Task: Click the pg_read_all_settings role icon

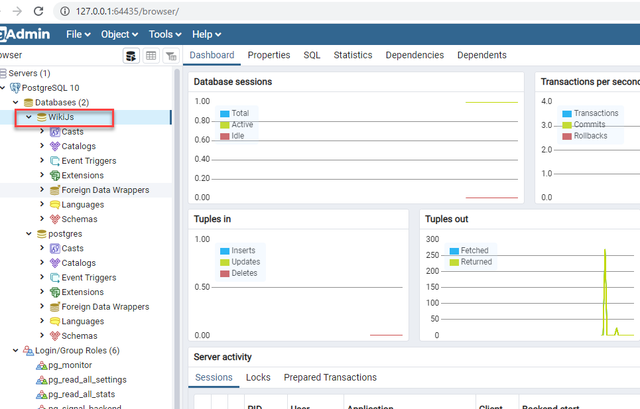Action: click(x=42, y=380)
